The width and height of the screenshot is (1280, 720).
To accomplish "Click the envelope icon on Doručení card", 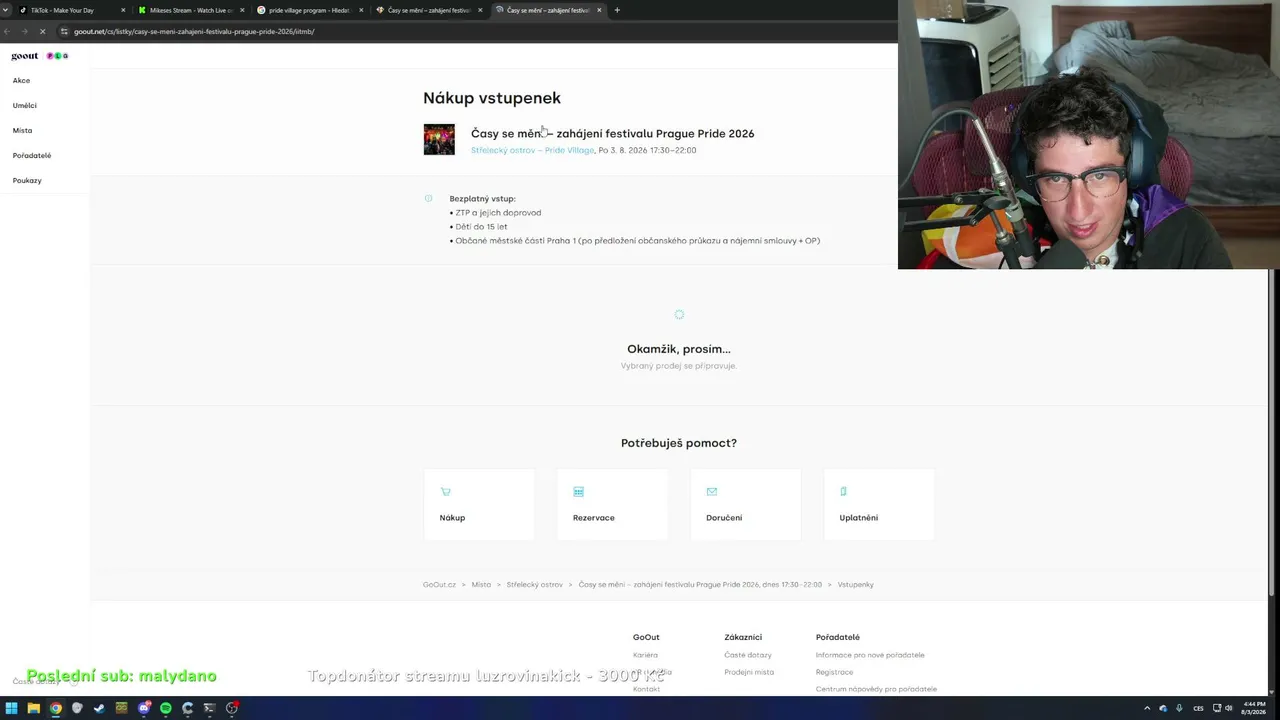I will [712, 492].
